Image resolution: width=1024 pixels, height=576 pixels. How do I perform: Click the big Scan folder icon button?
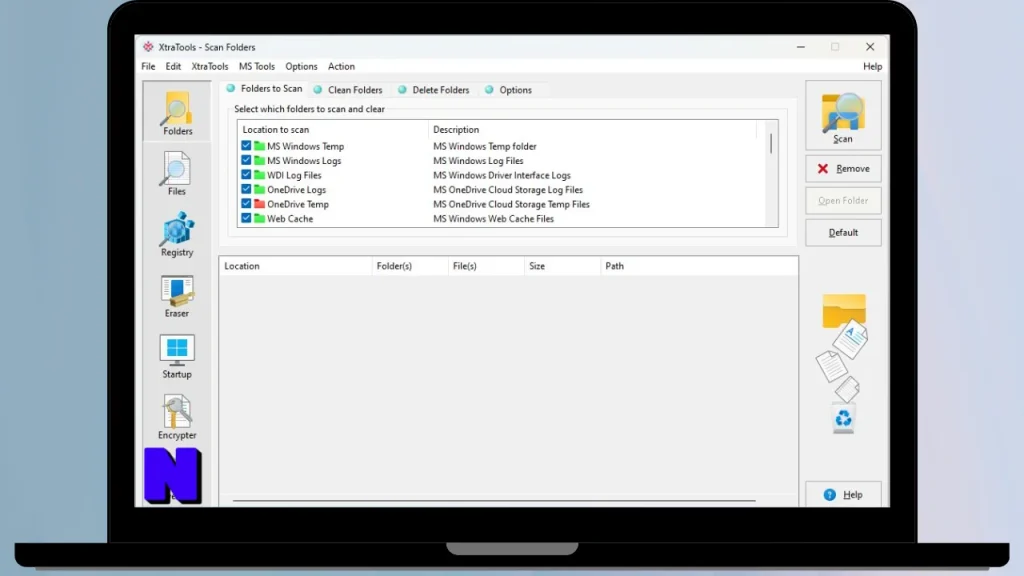pos(843,116)
